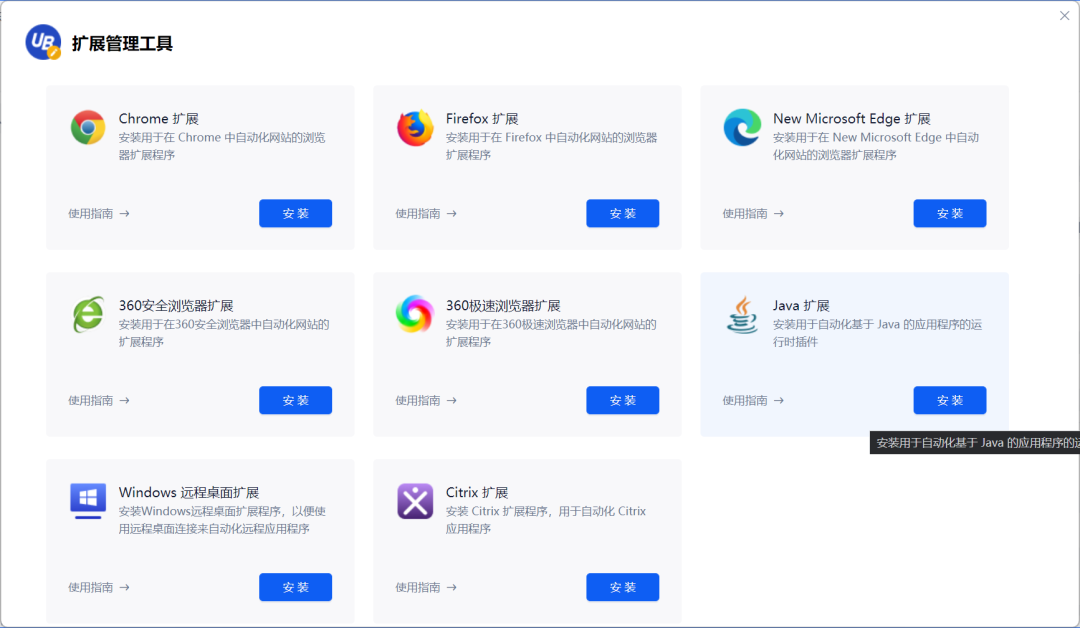Click the Windows 远程桌面 icon
The height and width of the screenshot is (628, 1080).
coord(88,501)
